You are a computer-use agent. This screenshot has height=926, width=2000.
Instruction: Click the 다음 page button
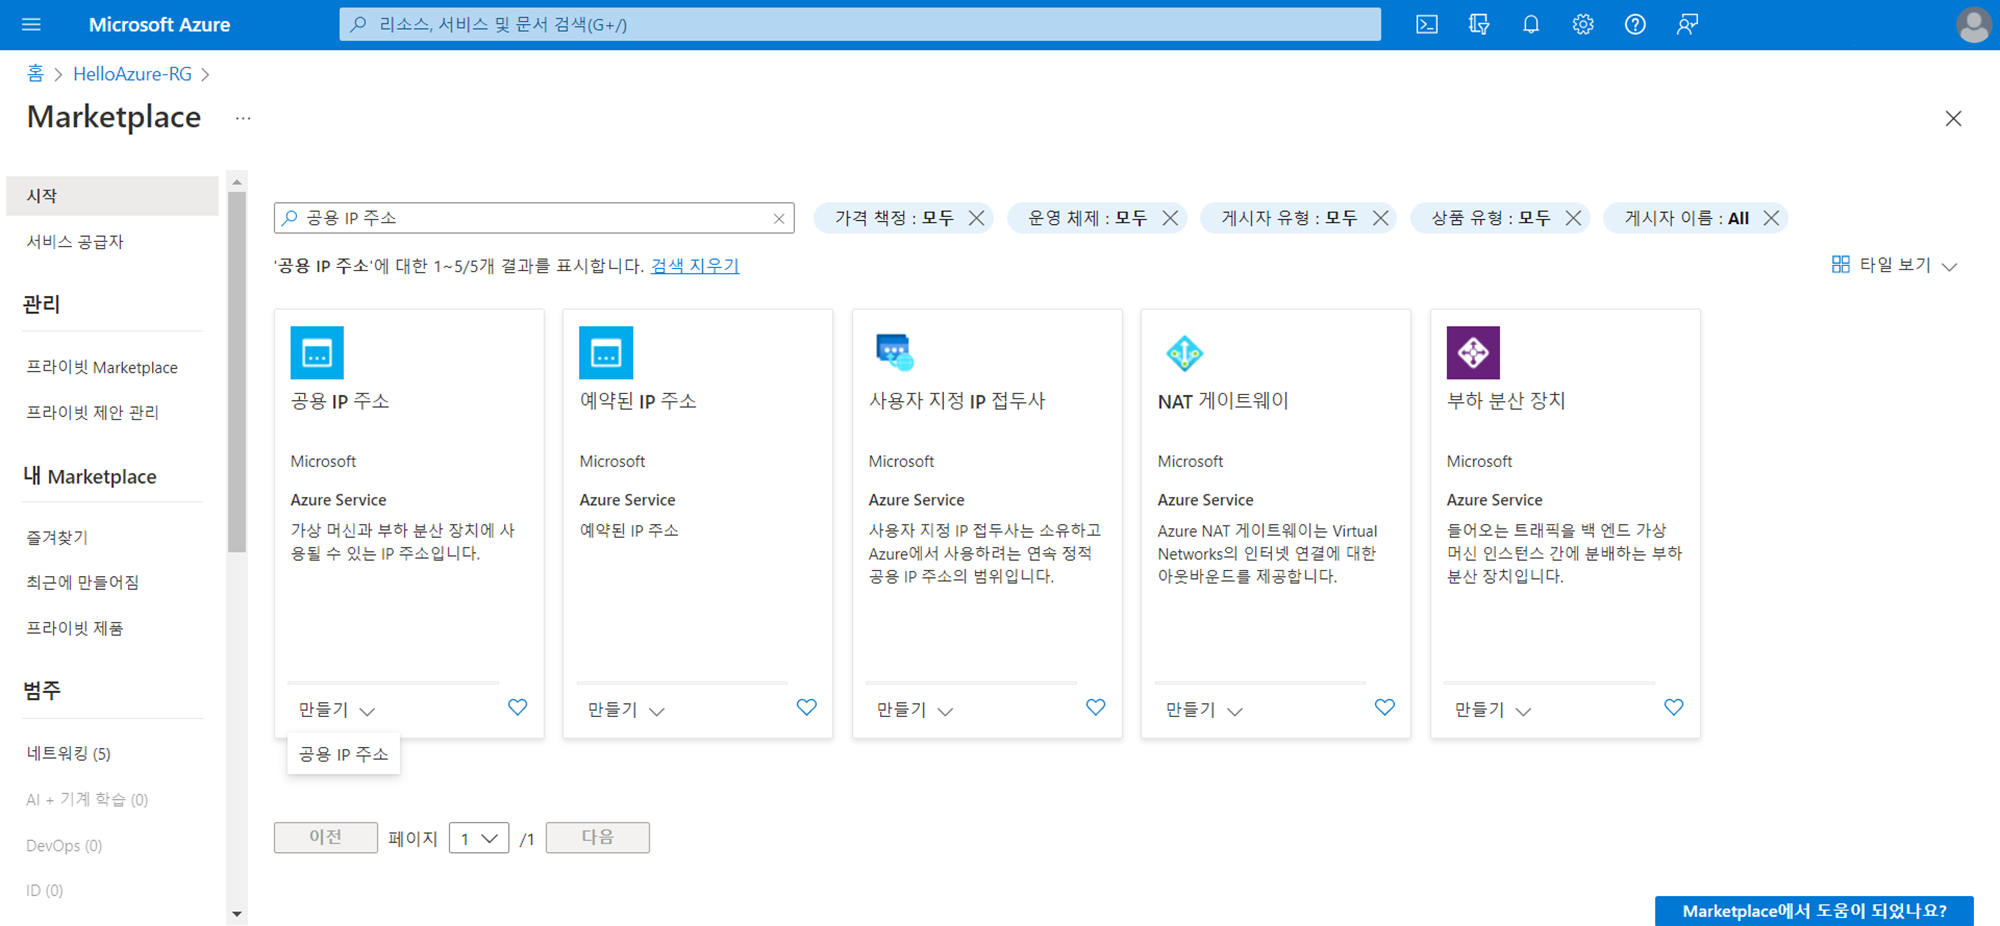[x=598, y=837]
